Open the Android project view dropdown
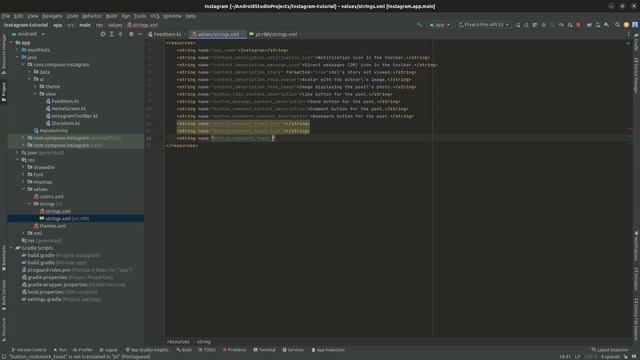This screenshot has height=360, width=640. coord(28,34)
